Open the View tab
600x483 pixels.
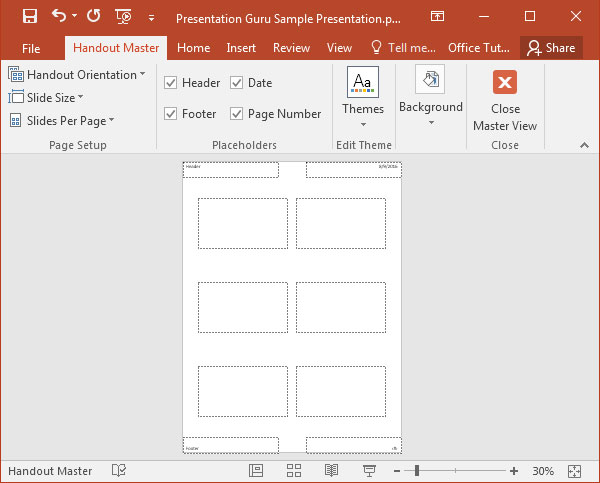pos(339,48)
